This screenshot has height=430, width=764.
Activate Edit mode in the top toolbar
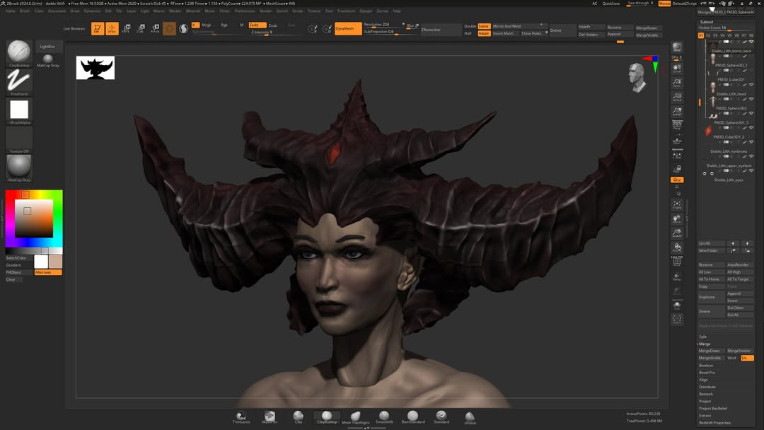click(97, 28)
